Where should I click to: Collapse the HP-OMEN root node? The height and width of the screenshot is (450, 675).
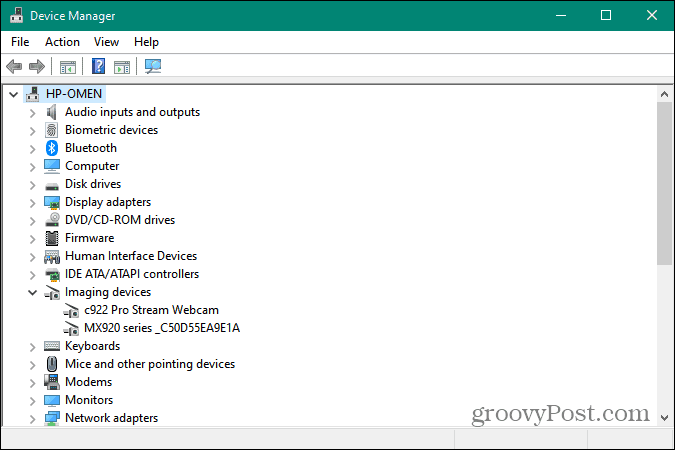click(14, 94)
